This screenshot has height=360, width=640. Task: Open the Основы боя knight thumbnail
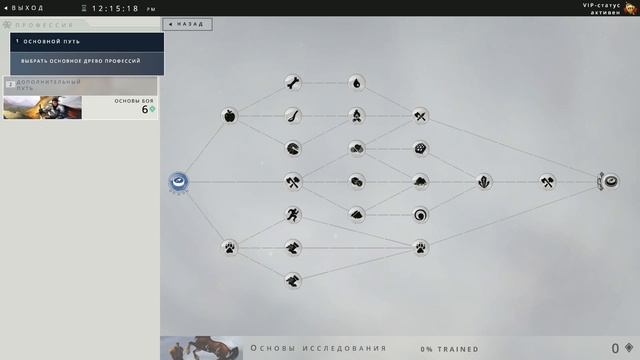coord(42,107)
